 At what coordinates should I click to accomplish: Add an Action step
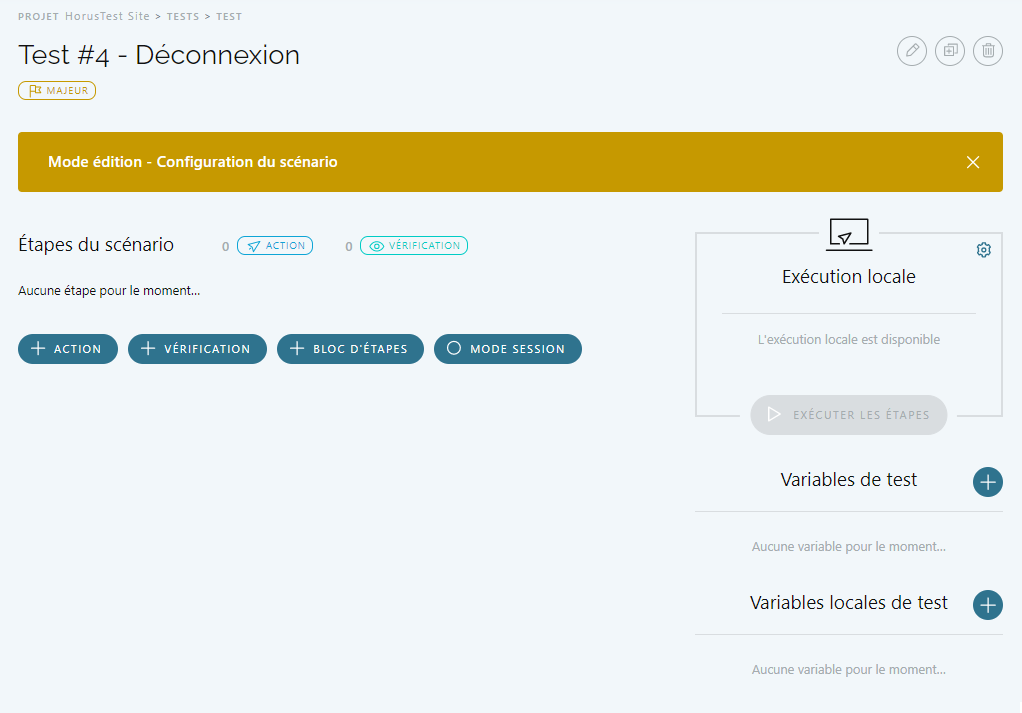68,349
